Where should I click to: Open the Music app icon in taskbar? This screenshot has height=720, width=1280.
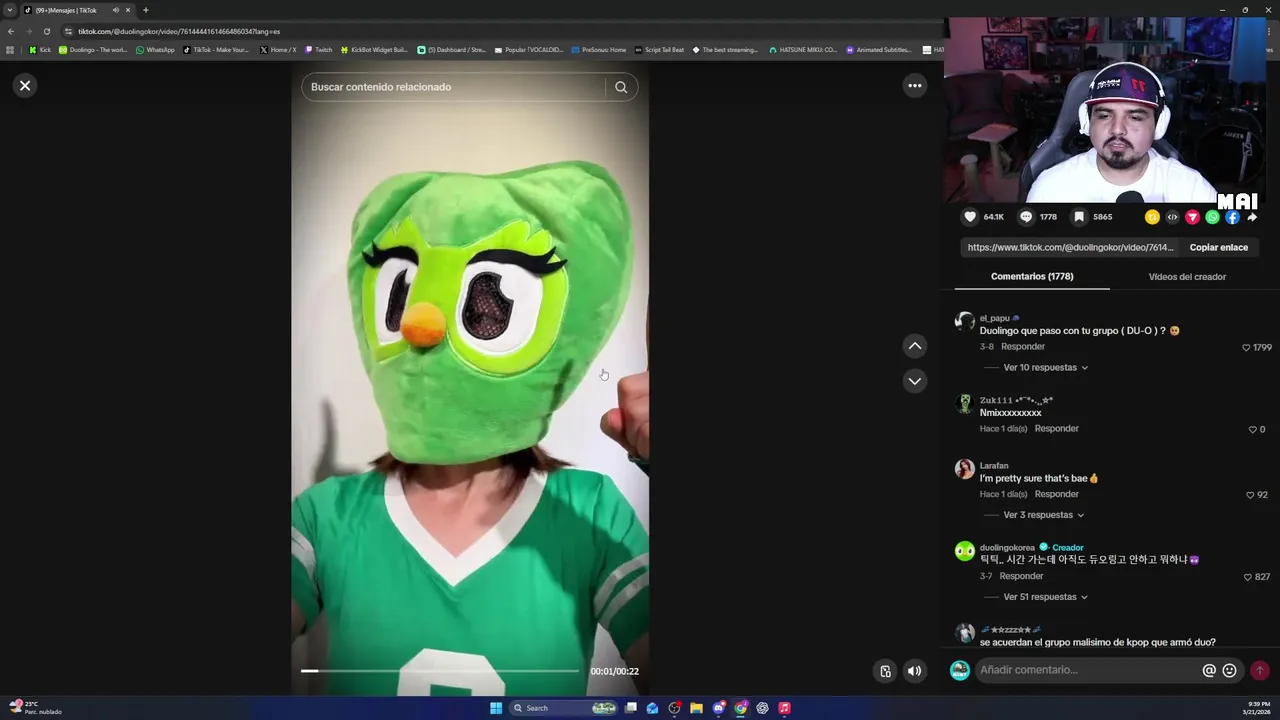point(784,708)
